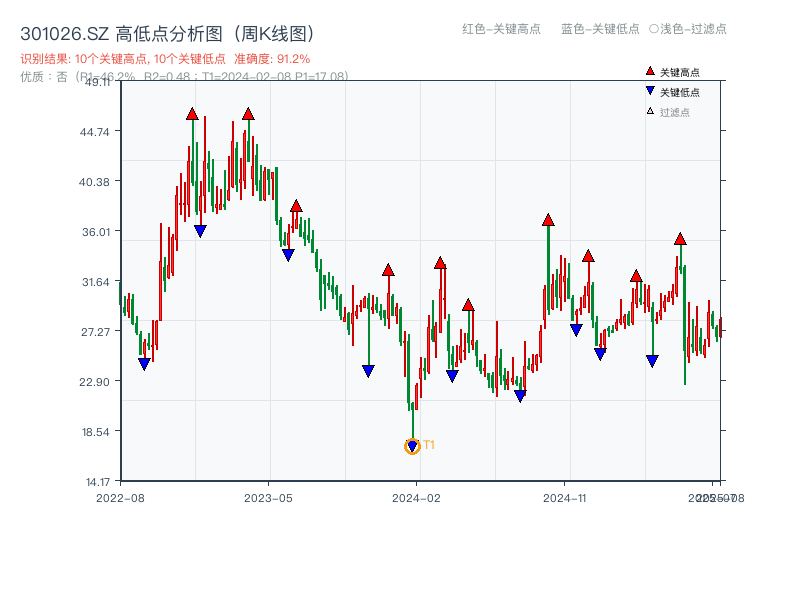Select the blue down-triangle at the chart's lowest point
The width and height of the screenshot is (800, 600).
coord(412,447)
